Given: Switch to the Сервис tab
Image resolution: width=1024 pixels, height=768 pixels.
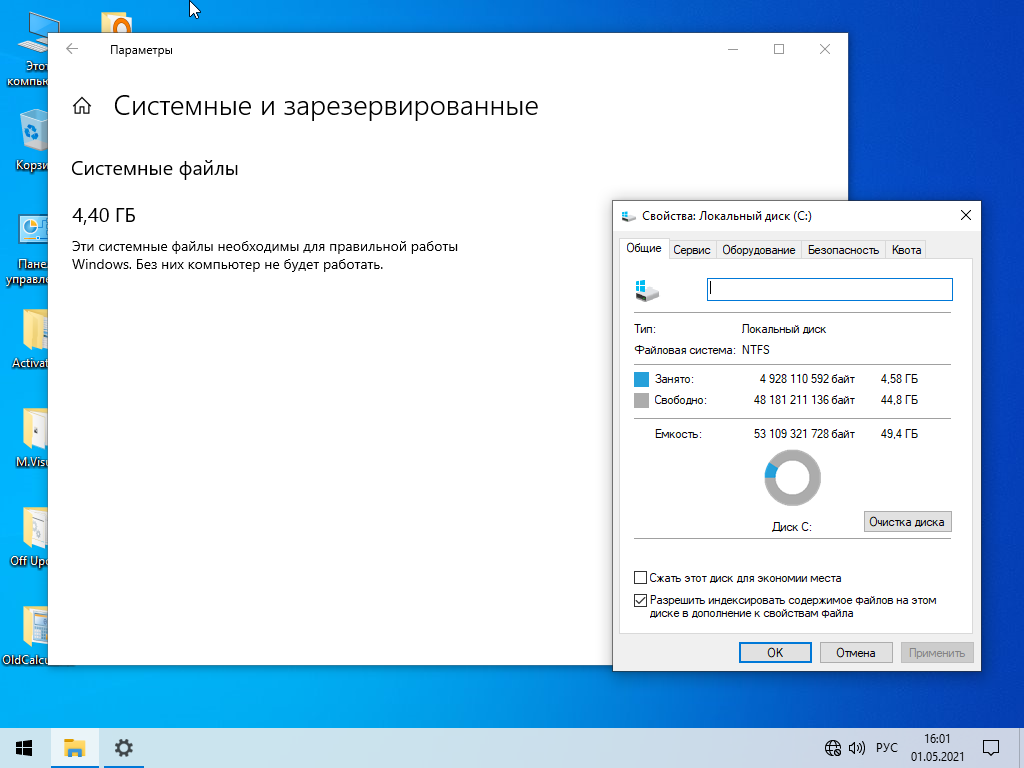Looking at the screenshot, I should click(x=692, y=249).
